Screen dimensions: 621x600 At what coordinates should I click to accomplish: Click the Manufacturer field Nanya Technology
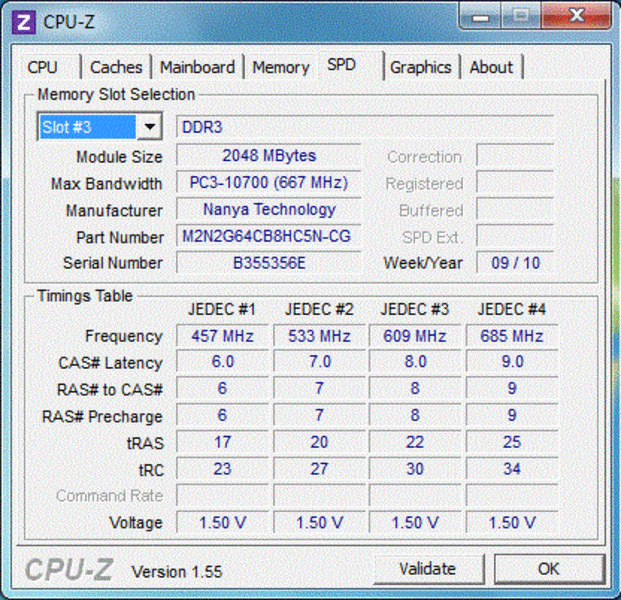pos(268,210)
